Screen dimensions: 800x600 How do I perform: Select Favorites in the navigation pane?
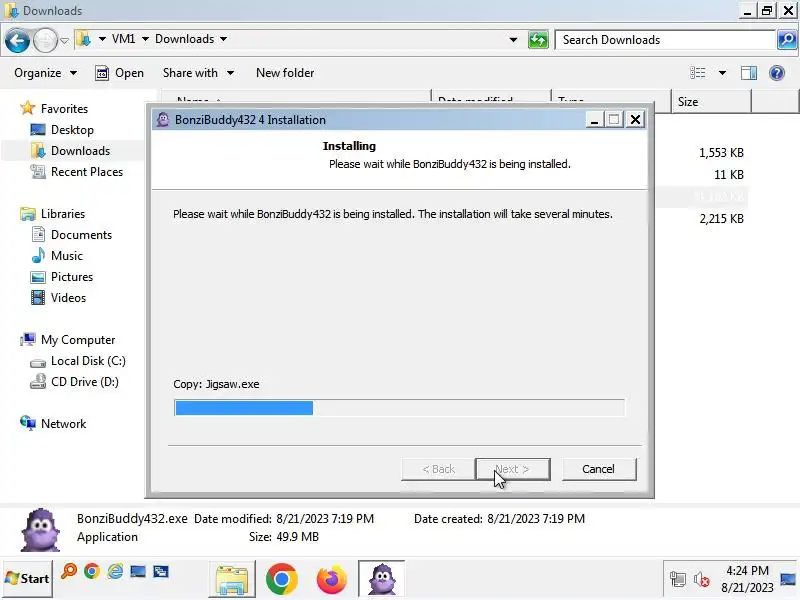click(64, 109)
